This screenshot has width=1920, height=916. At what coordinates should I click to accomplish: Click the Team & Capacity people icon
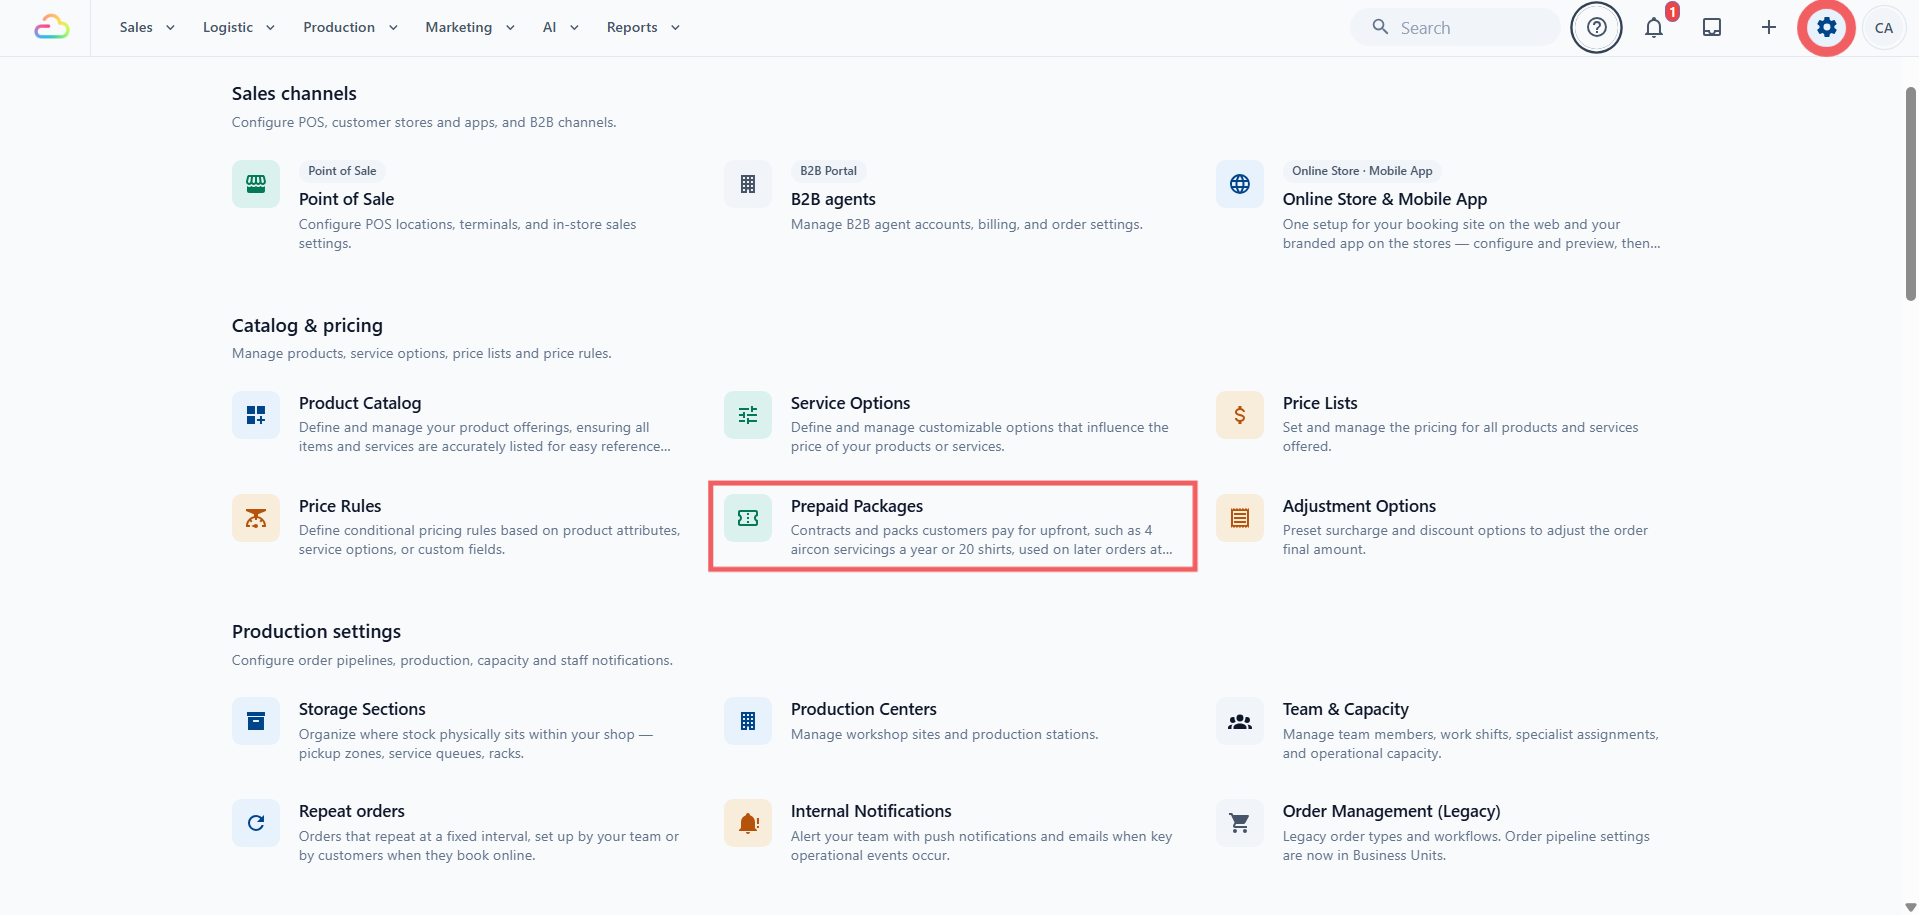click(1240, 721)
